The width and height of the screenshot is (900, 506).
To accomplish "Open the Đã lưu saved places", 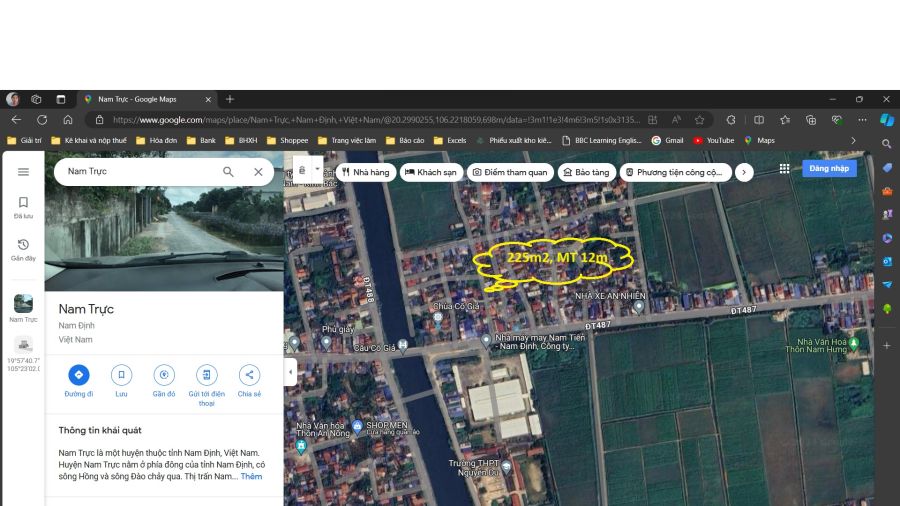I will pyautogui.click(x=23, y=207).
